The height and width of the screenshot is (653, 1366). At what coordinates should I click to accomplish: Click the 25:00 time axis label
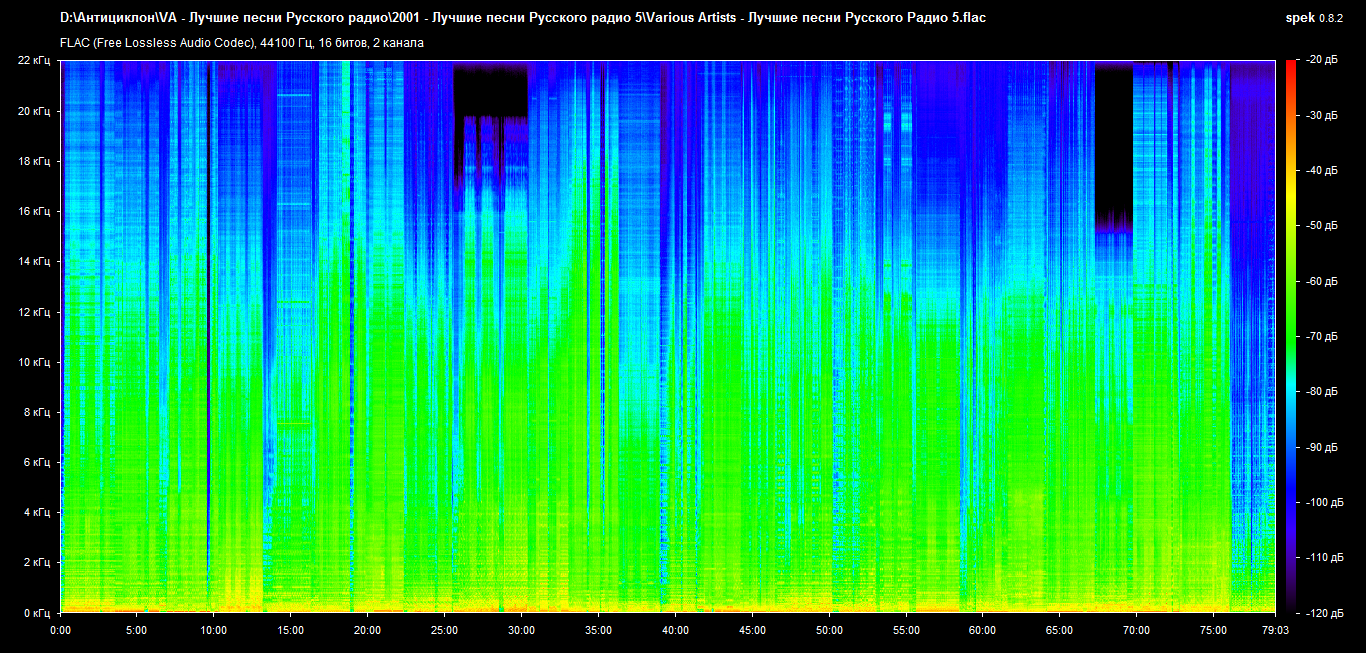point(444,631)
